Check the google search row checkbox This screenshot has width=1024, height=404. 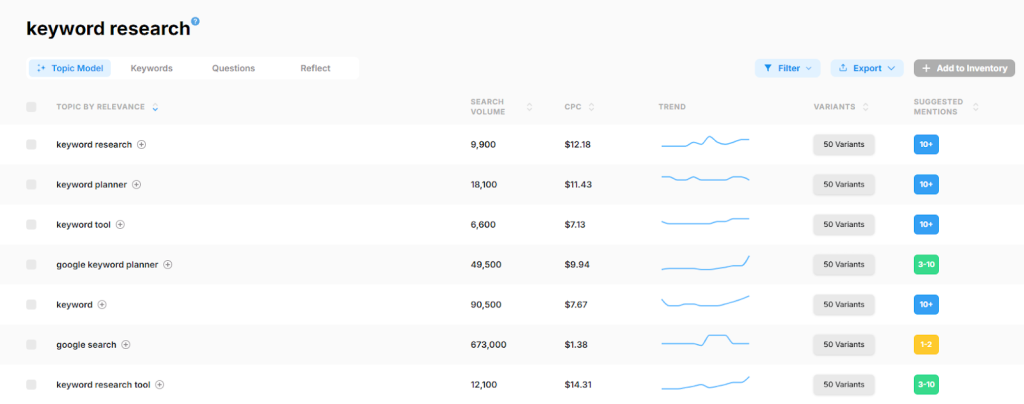click(31, 344)
